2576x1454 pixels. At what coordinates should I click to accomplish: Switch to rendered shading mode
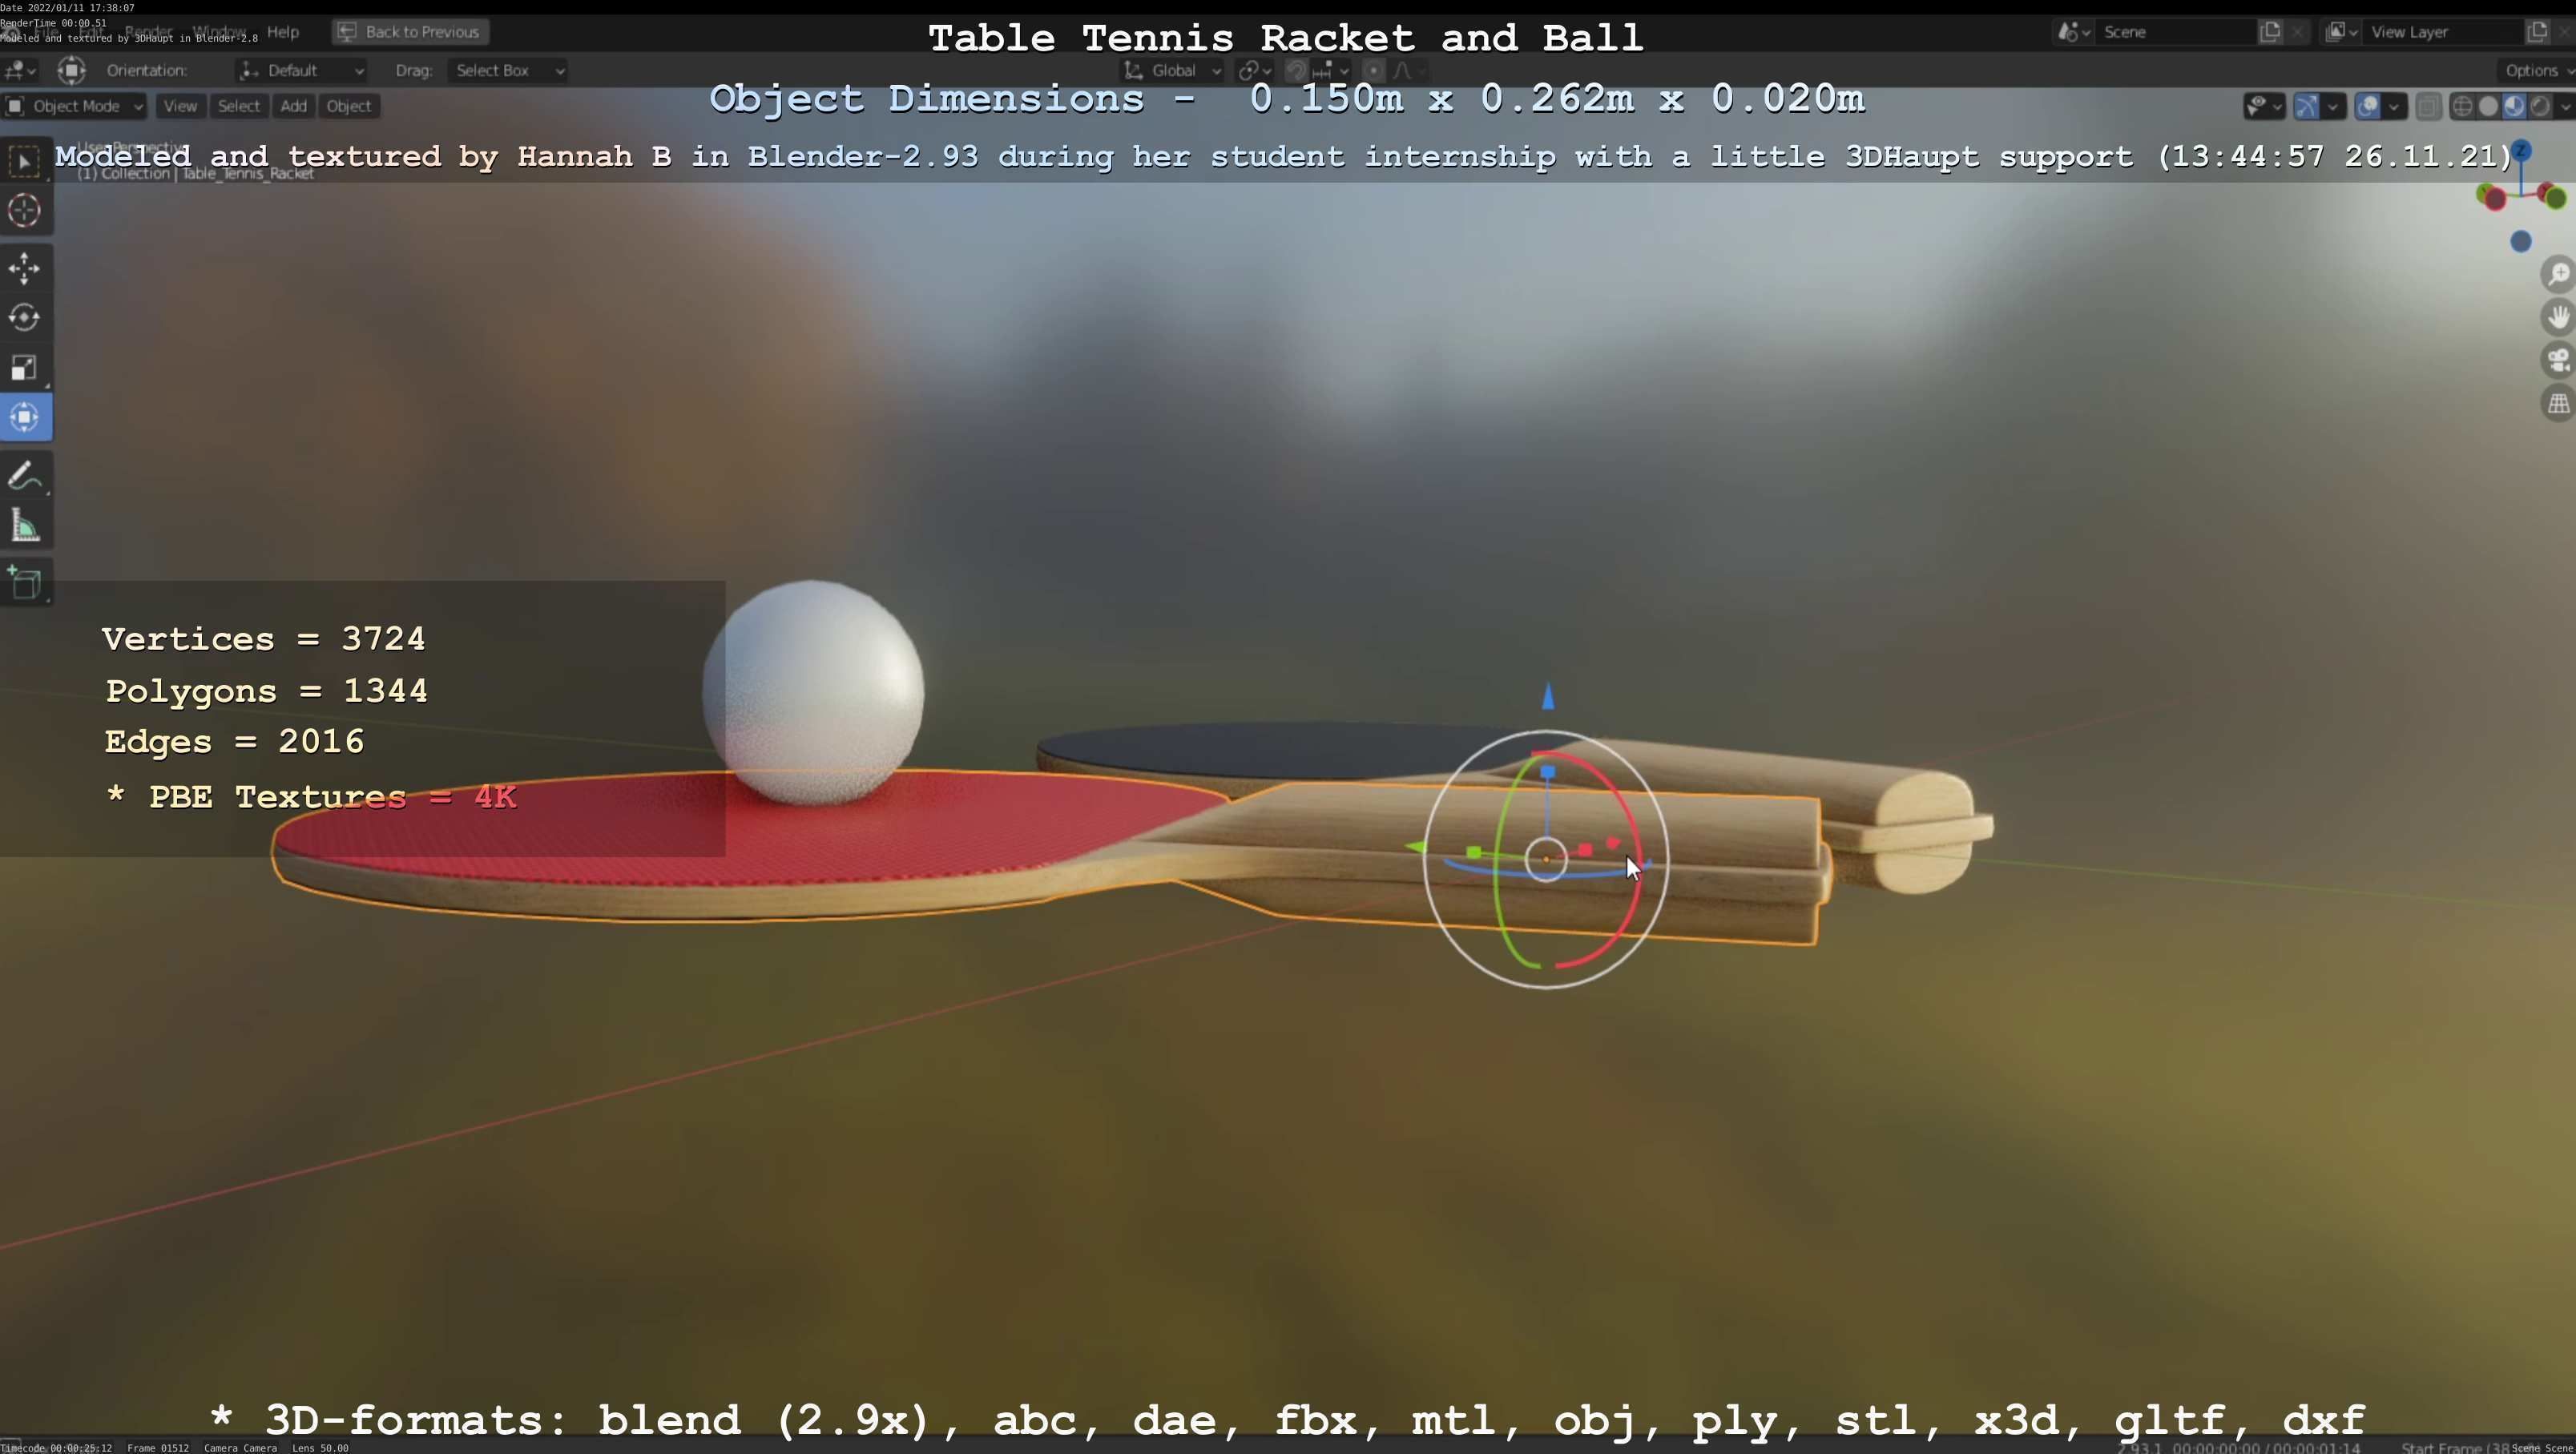[x=2539, y=106]
